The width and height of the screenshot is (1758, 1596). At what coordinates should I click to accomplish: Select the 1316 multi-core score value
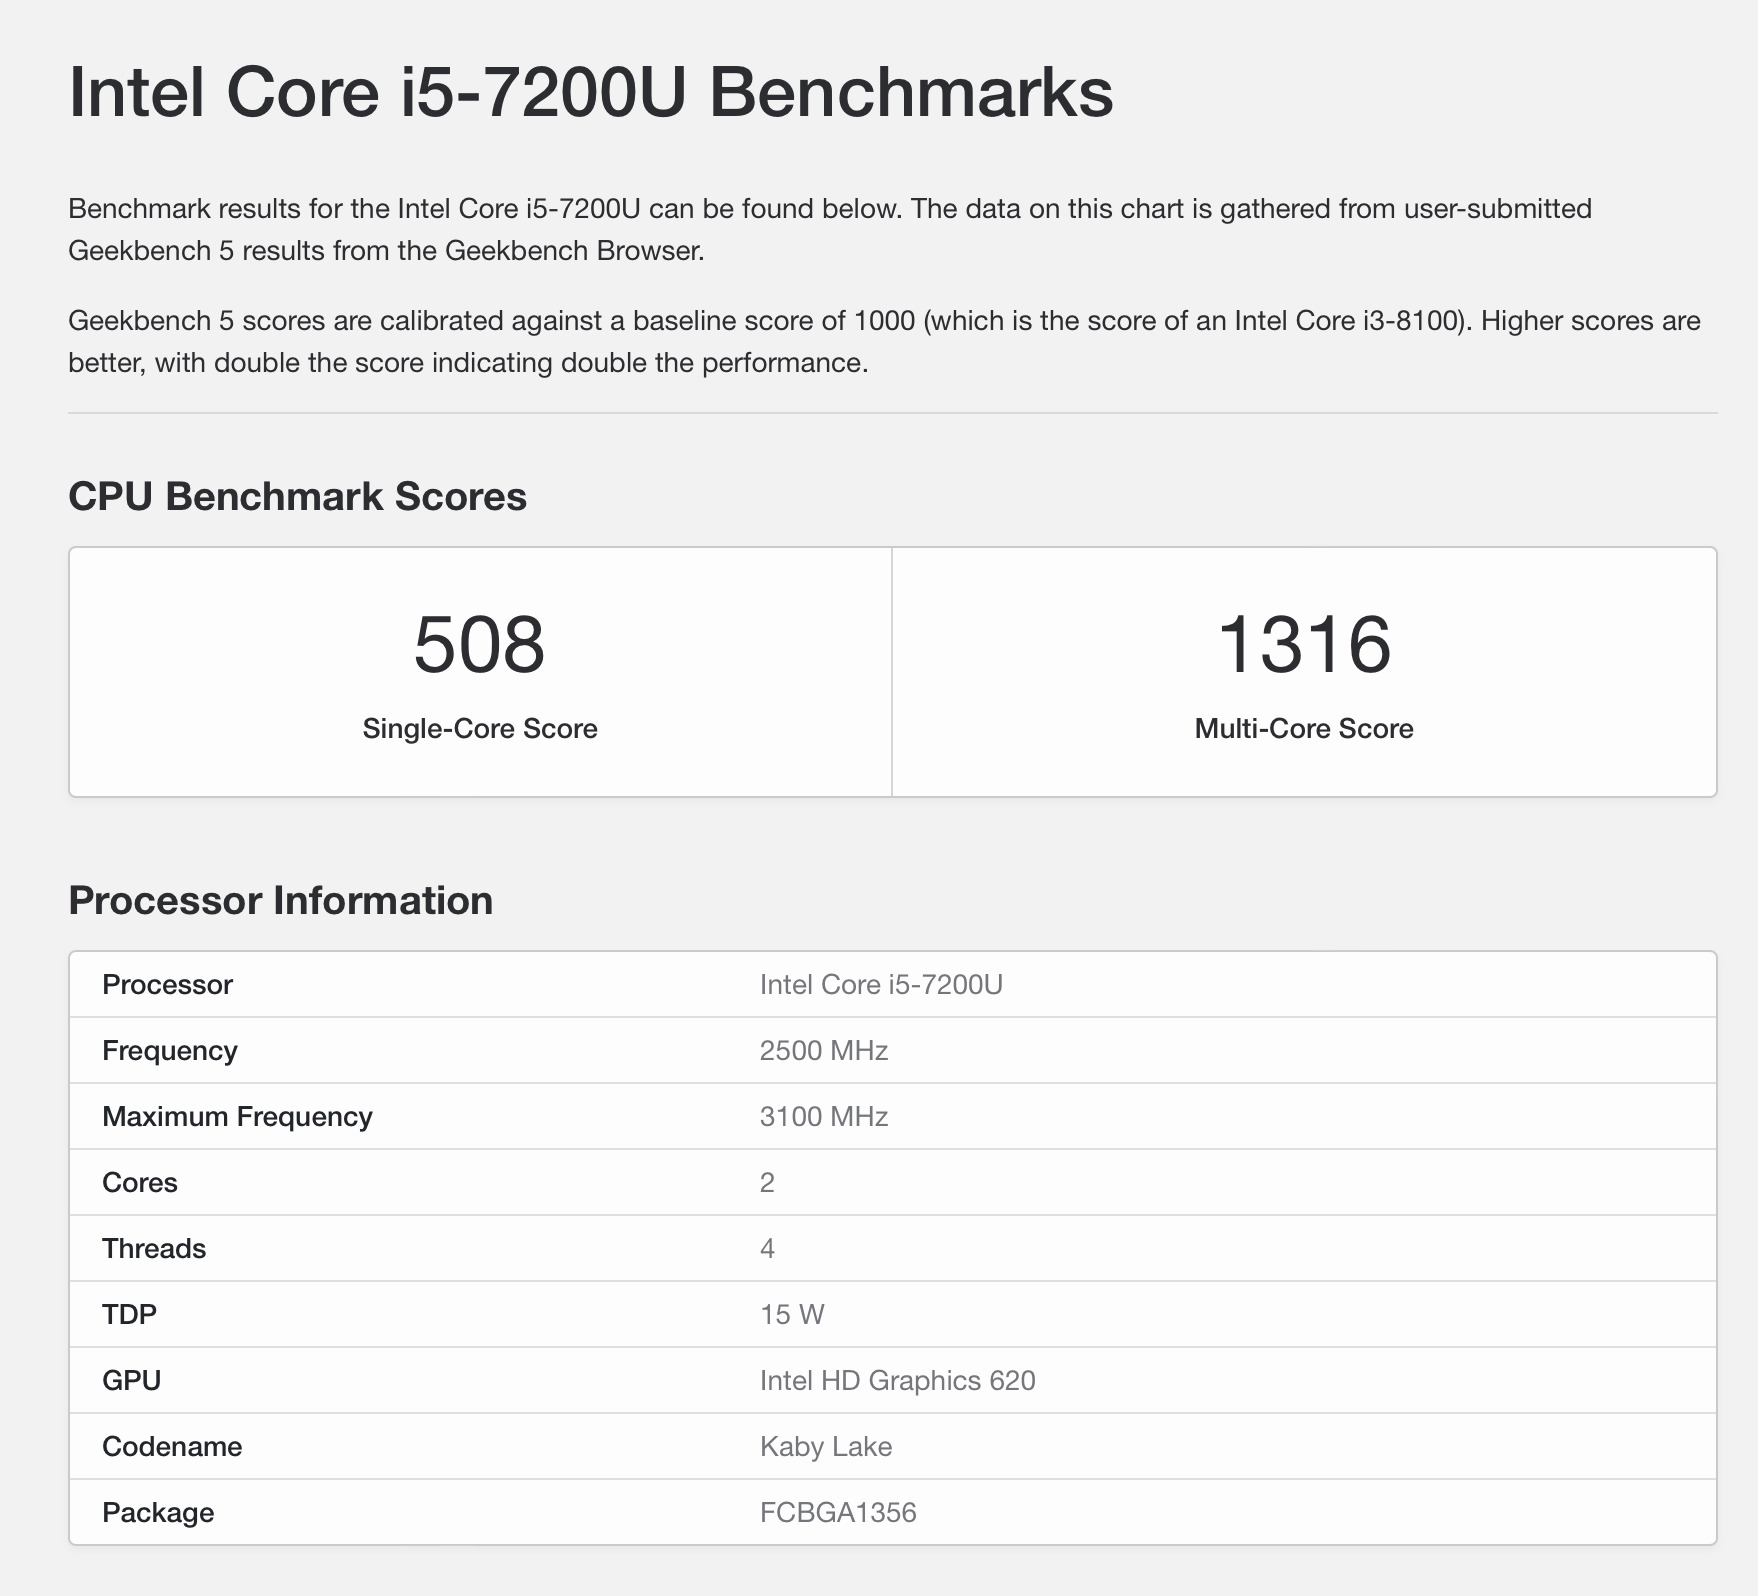pyautogui.click(x=1304, y=645)
